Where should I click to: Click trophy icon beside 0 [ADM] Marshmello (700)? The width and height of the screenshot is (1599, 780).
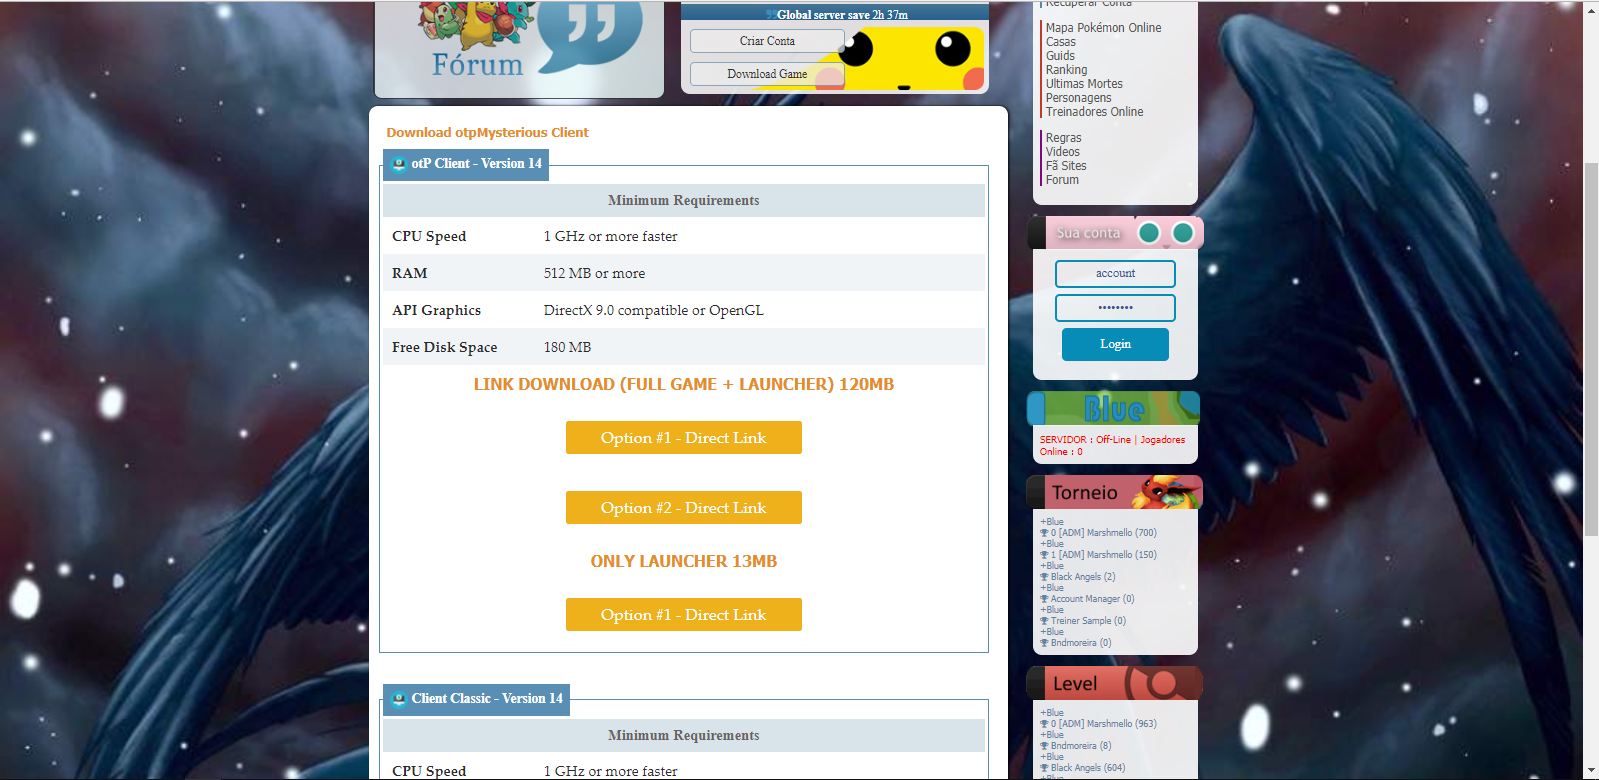1044,533
